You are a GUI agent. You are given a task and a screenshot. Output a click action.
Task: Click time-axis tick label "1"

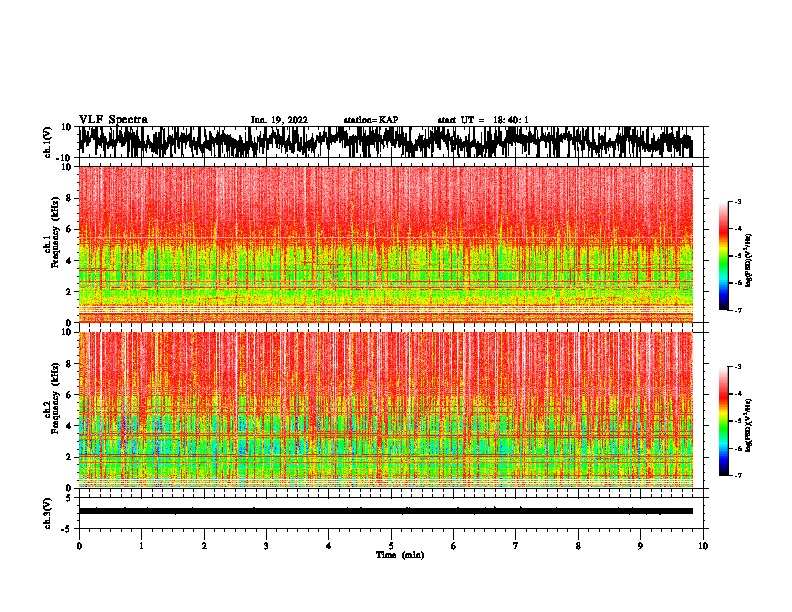pyautogui.click(x=141, y=546)
